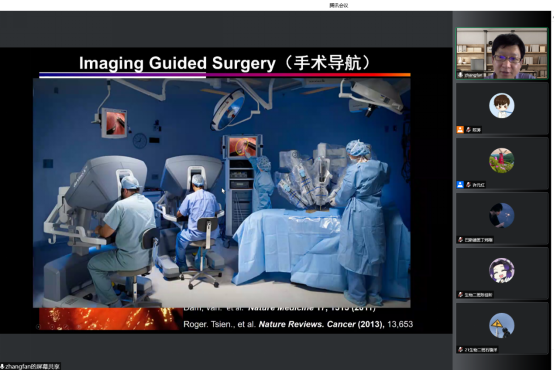Click the Roger Tsien Nature Reviews citation
The image size is (554, 371).
(298, 324)
